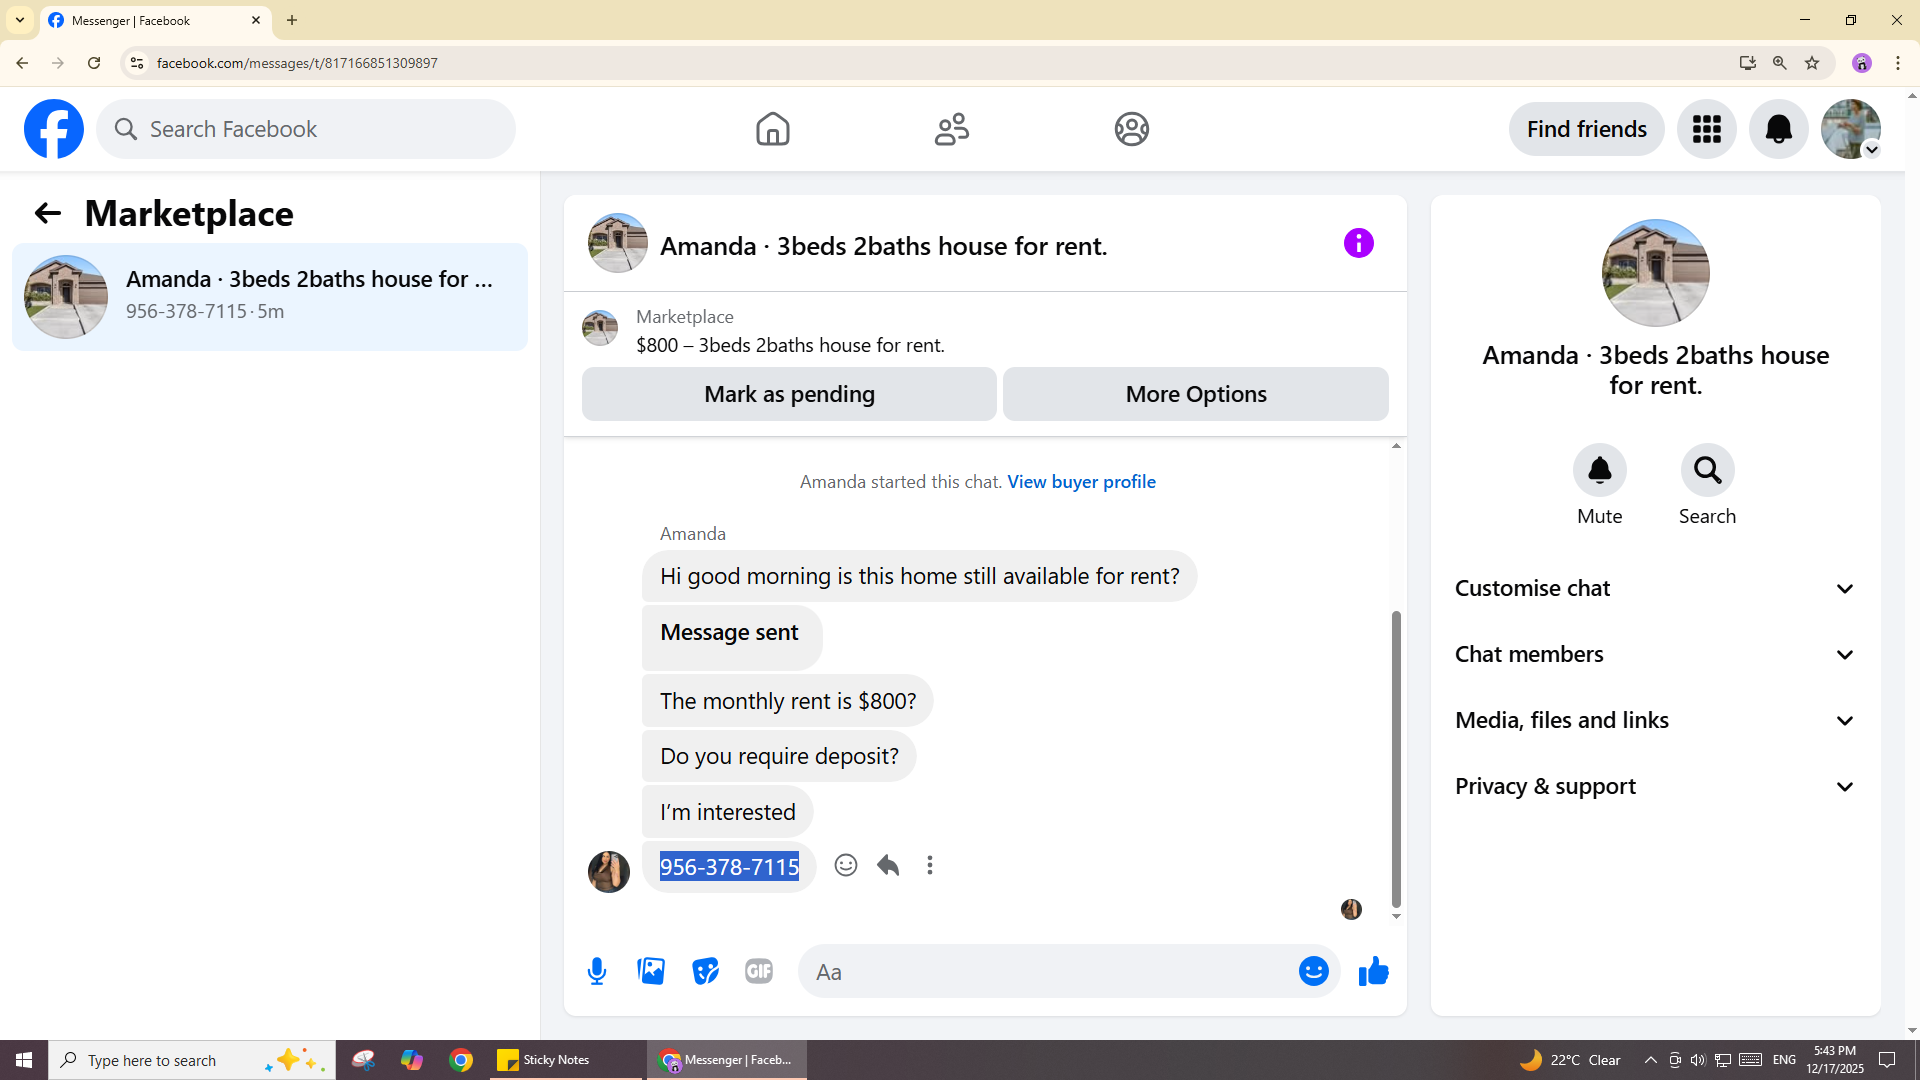Go to the Facebook Home tab

point(772,129)
